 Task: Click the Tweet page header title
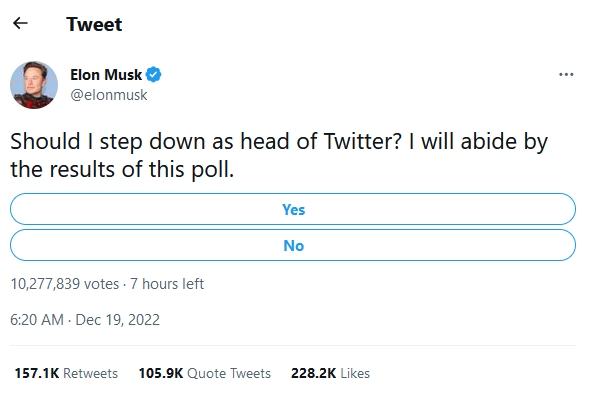click(x=94, y=24)
